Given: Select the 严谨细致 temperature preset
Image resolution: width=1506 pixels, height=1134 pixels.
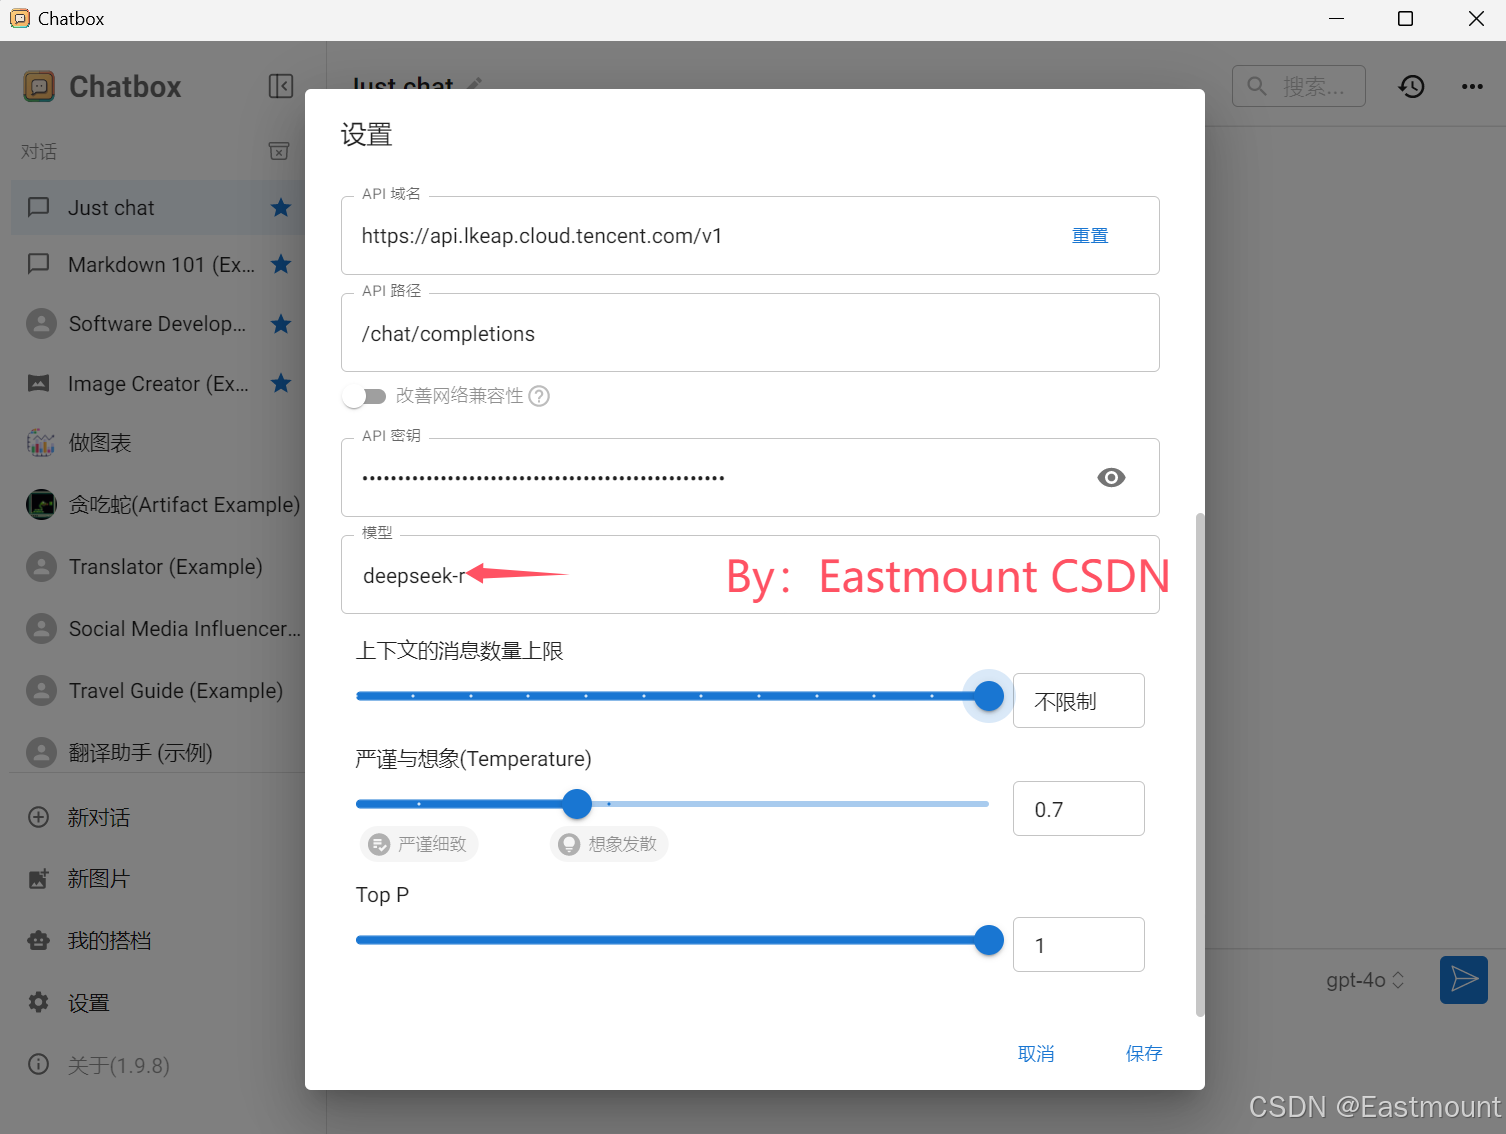Looking at the screenshot, I should pyautogui.click(x=419, y=844).
